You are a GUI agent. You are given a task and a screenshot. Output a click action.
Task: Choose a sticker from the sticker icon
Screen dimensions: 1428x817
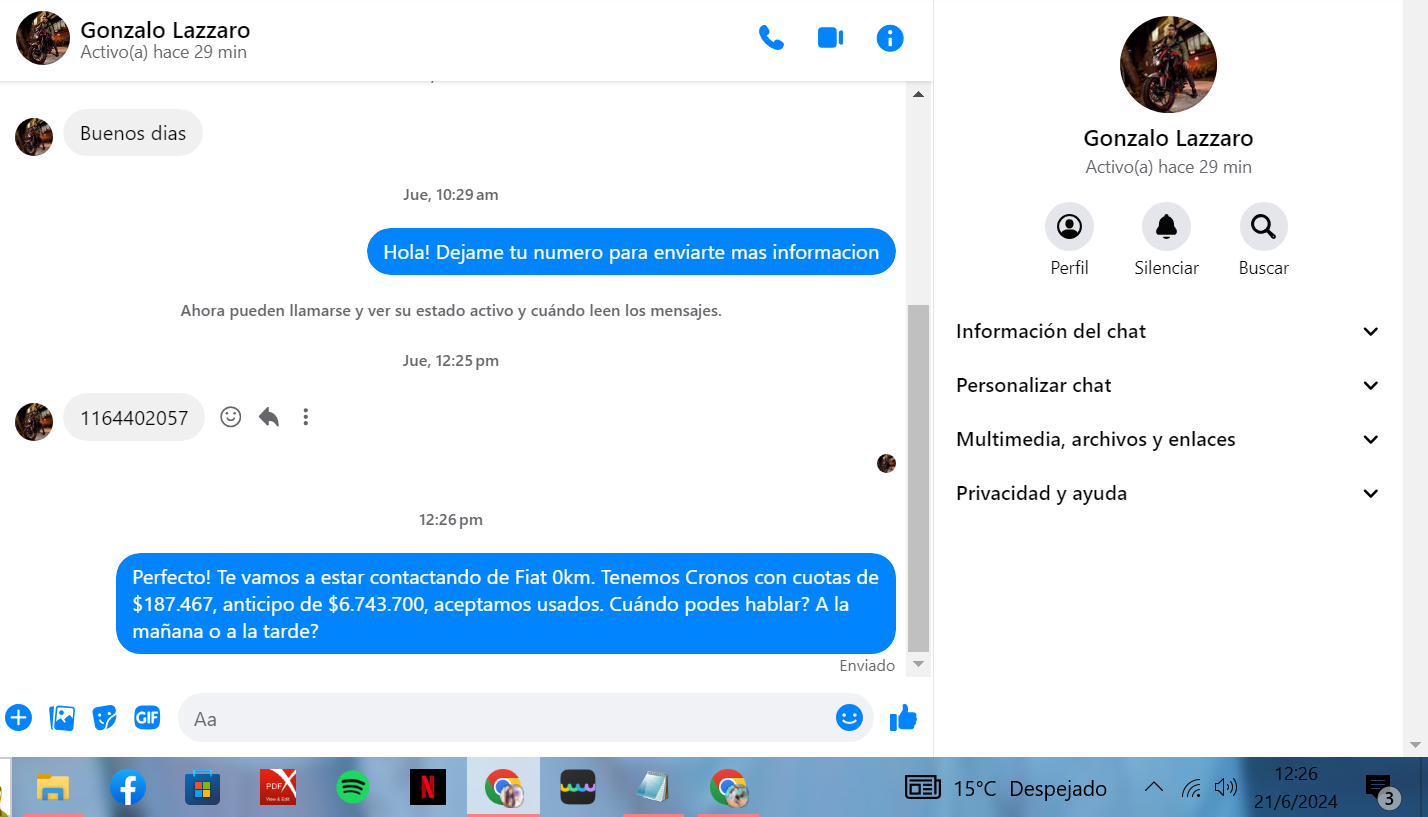point(104,717)
